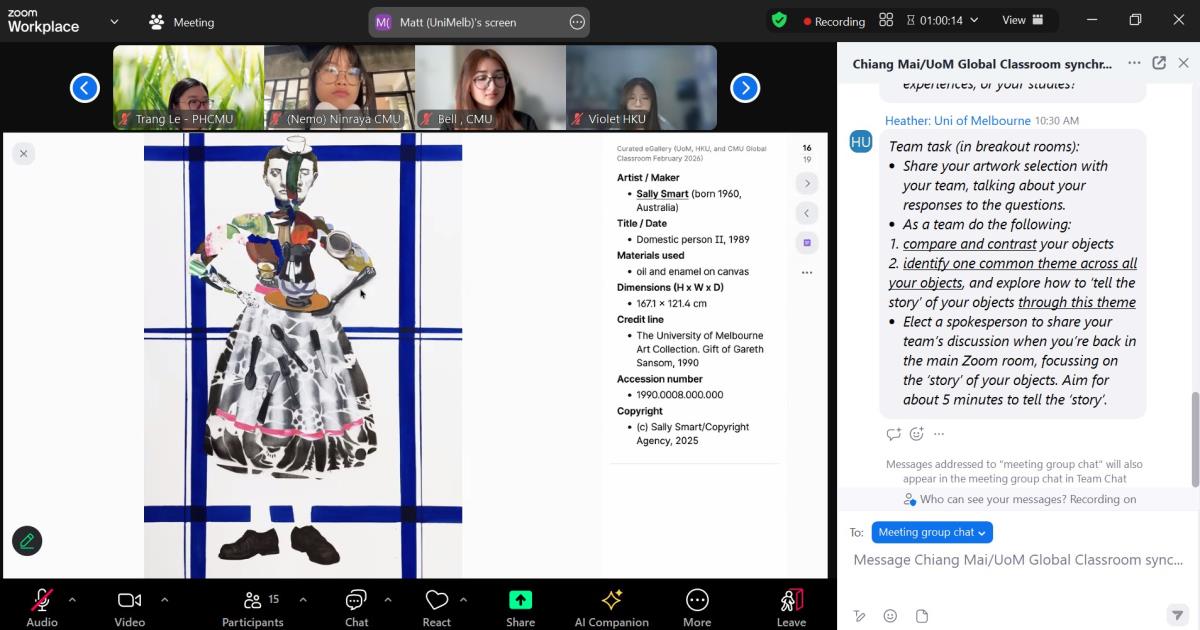Add emoji reaction to Heather's message

coord(917,434)
